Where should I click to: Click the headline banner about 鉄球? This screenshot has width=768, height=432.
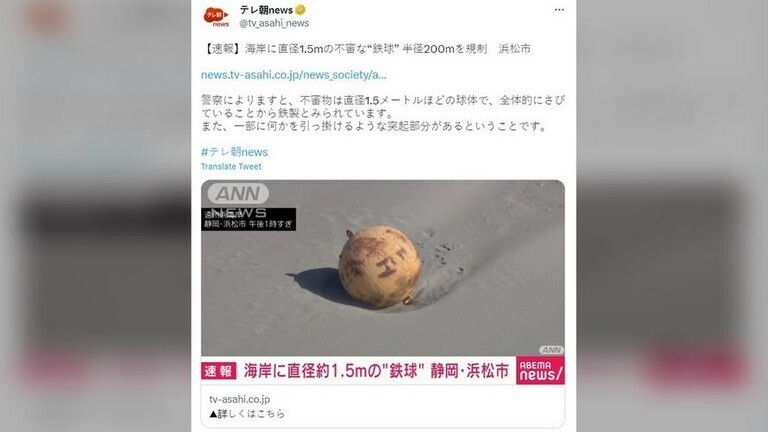376,371
